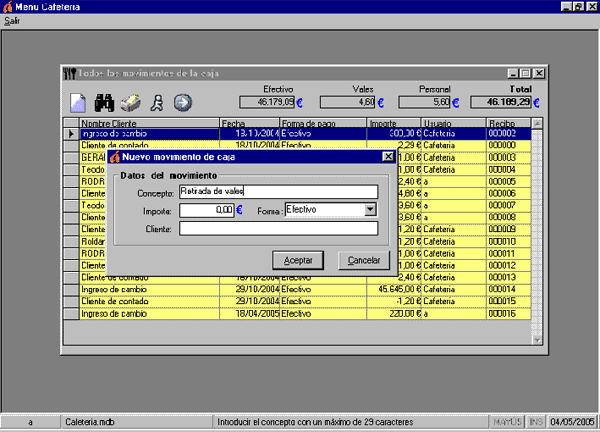600x432 pixels.
Task: Click the Recibo 000013 cell
Action: 509,277
